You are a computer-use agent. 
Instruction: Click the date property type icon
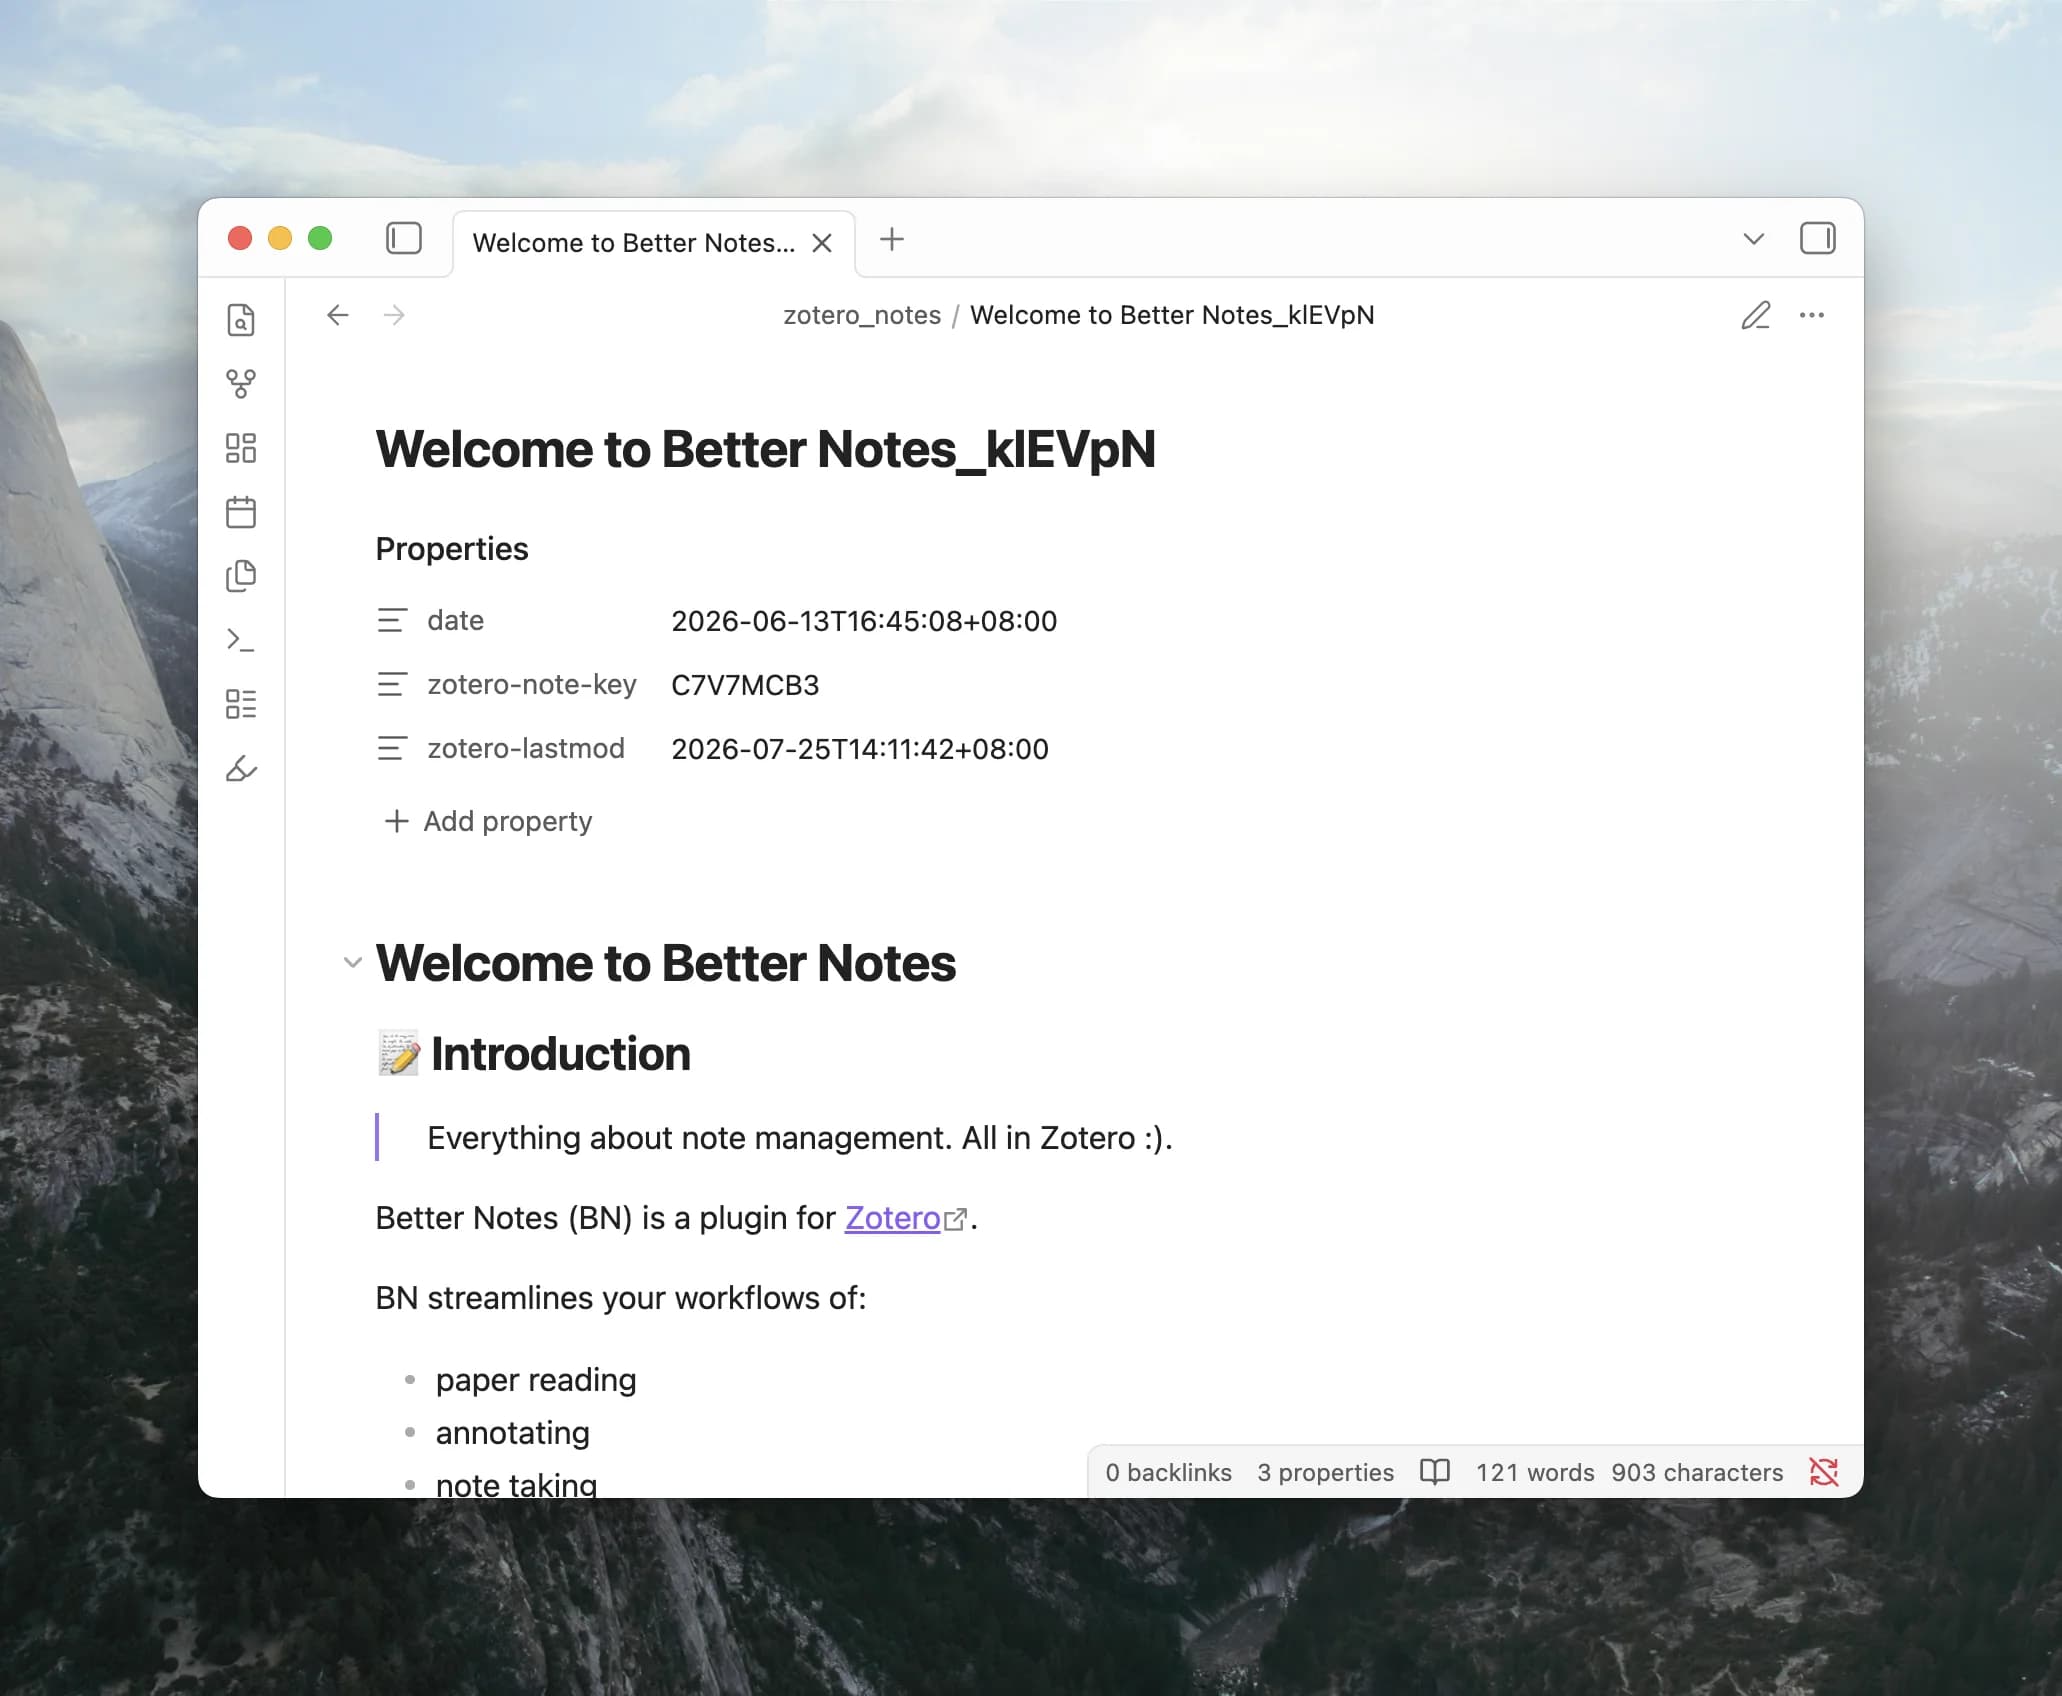point(392,621)
